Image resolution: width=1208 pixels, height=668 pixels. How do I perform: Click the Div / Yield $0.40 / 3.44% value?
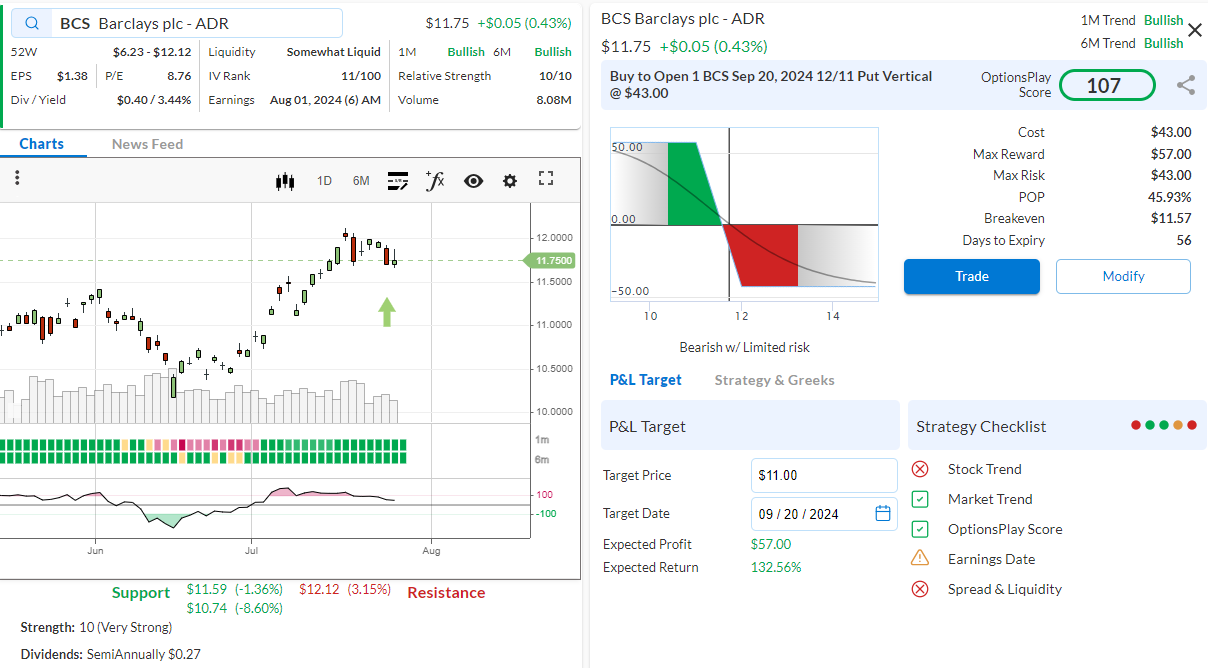(x=154, y=100)
